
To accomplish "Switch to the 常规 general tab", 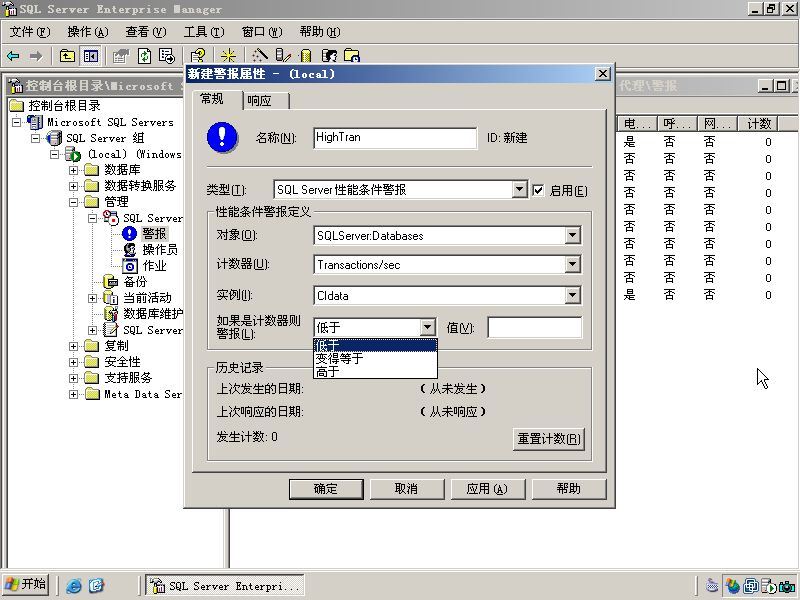I will pos(218,99).
